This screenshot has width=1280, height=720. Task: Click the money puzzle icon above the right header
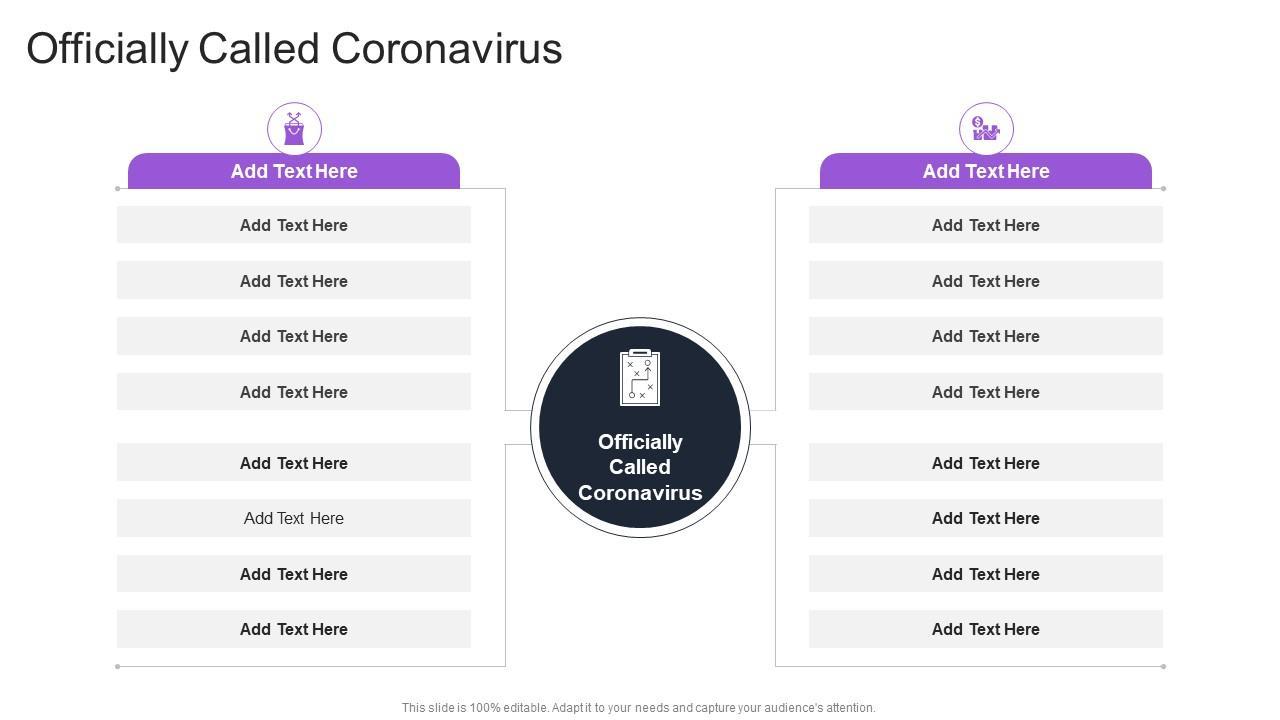click(x=986, y=129)
